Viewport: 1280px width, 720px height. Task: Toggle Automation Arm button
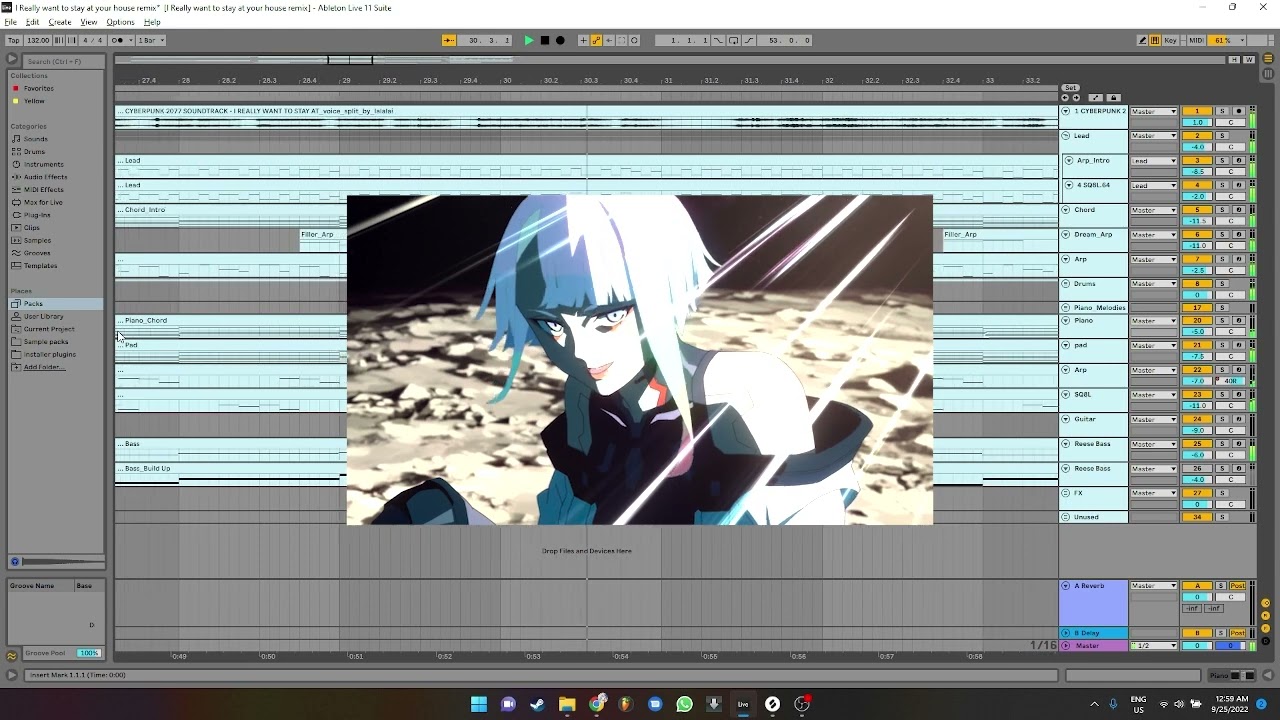pyautogui.click(x=596, y=40)
